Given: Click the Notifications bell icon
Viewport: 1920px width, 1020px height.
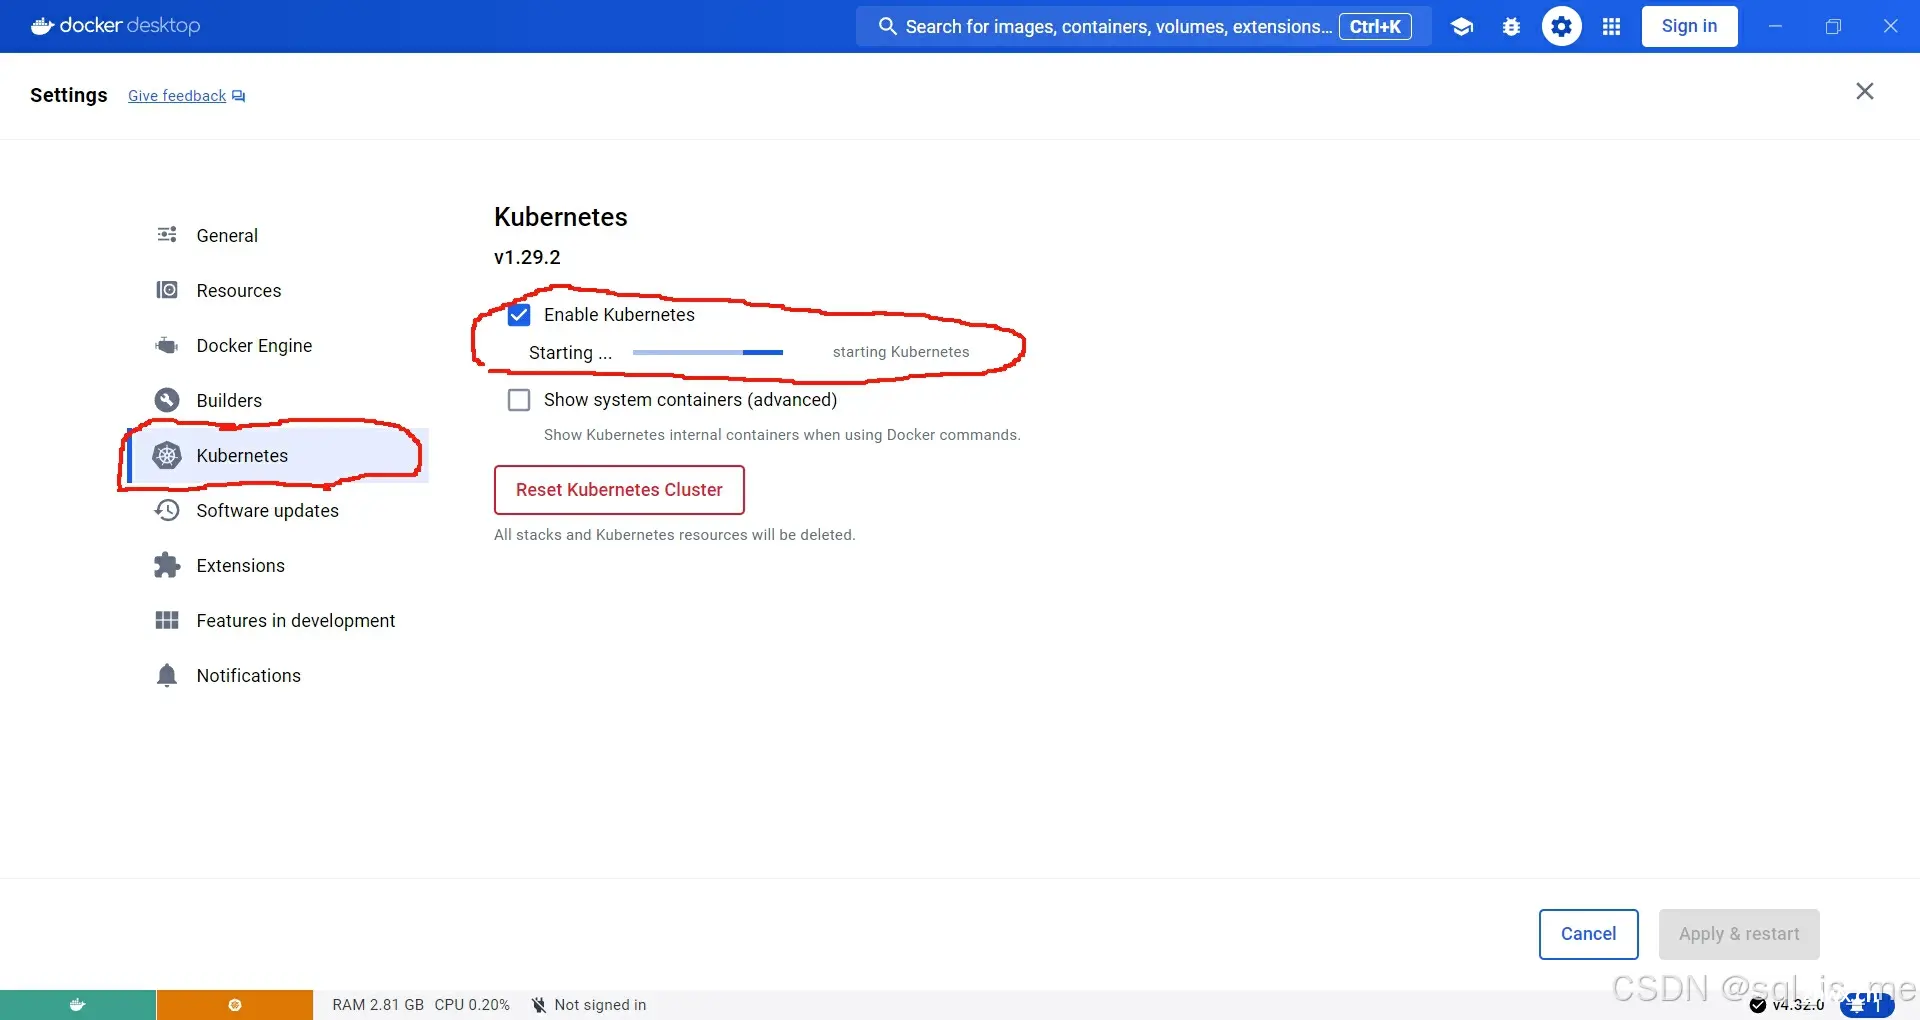Looking at the screenshot, I should (x=167, y=675).
